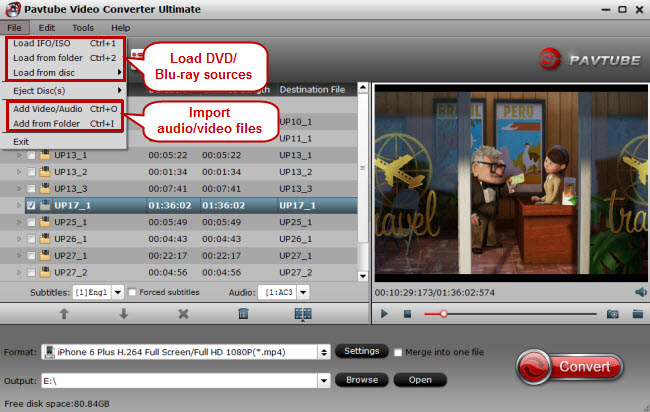Image resolution: width=650 pixels, height=412 pixels.
Task: Toggle Forced subtitles checkbox
Action: click(132, 292)
